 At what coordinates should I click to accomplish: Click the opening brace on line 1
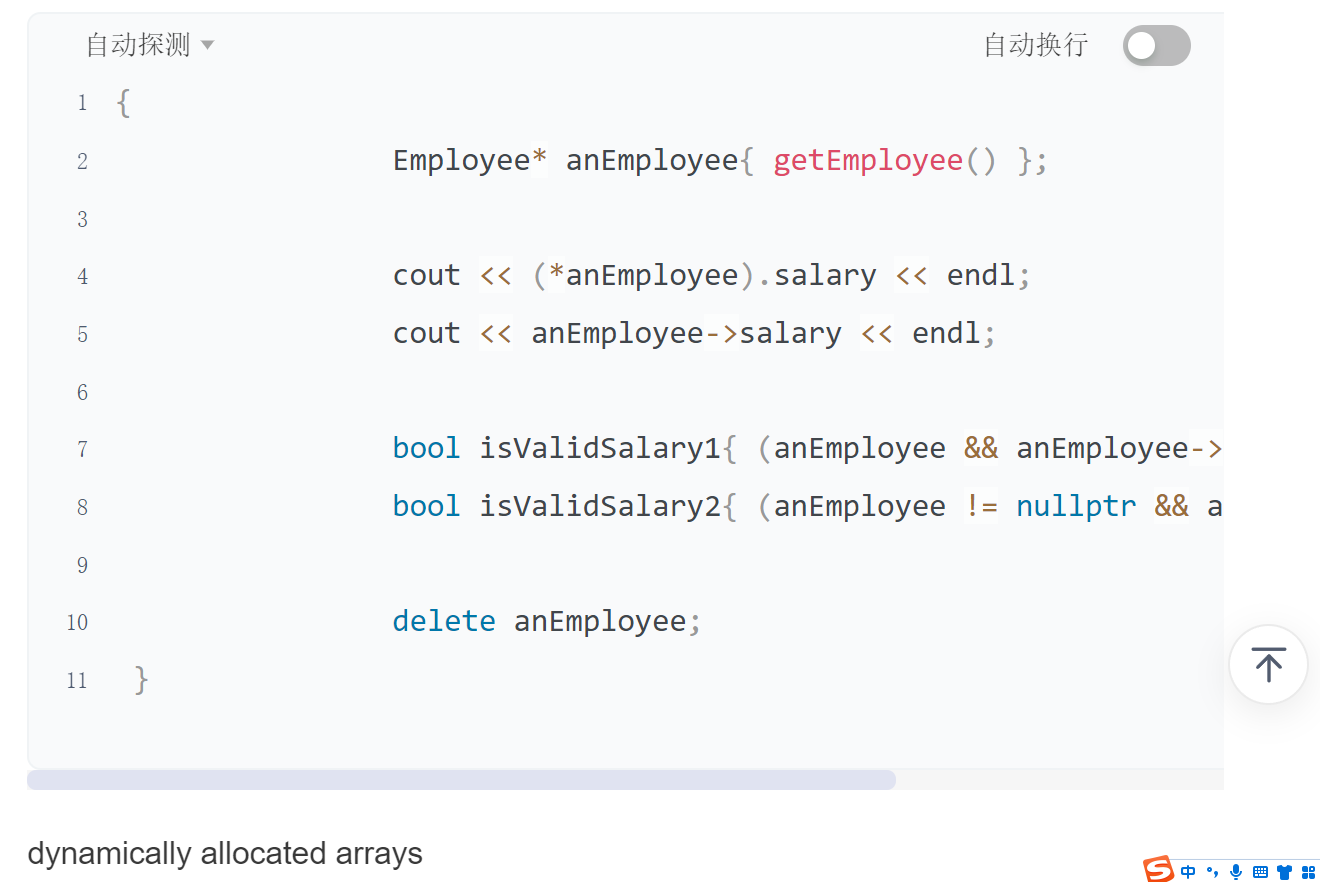[123, 103]
